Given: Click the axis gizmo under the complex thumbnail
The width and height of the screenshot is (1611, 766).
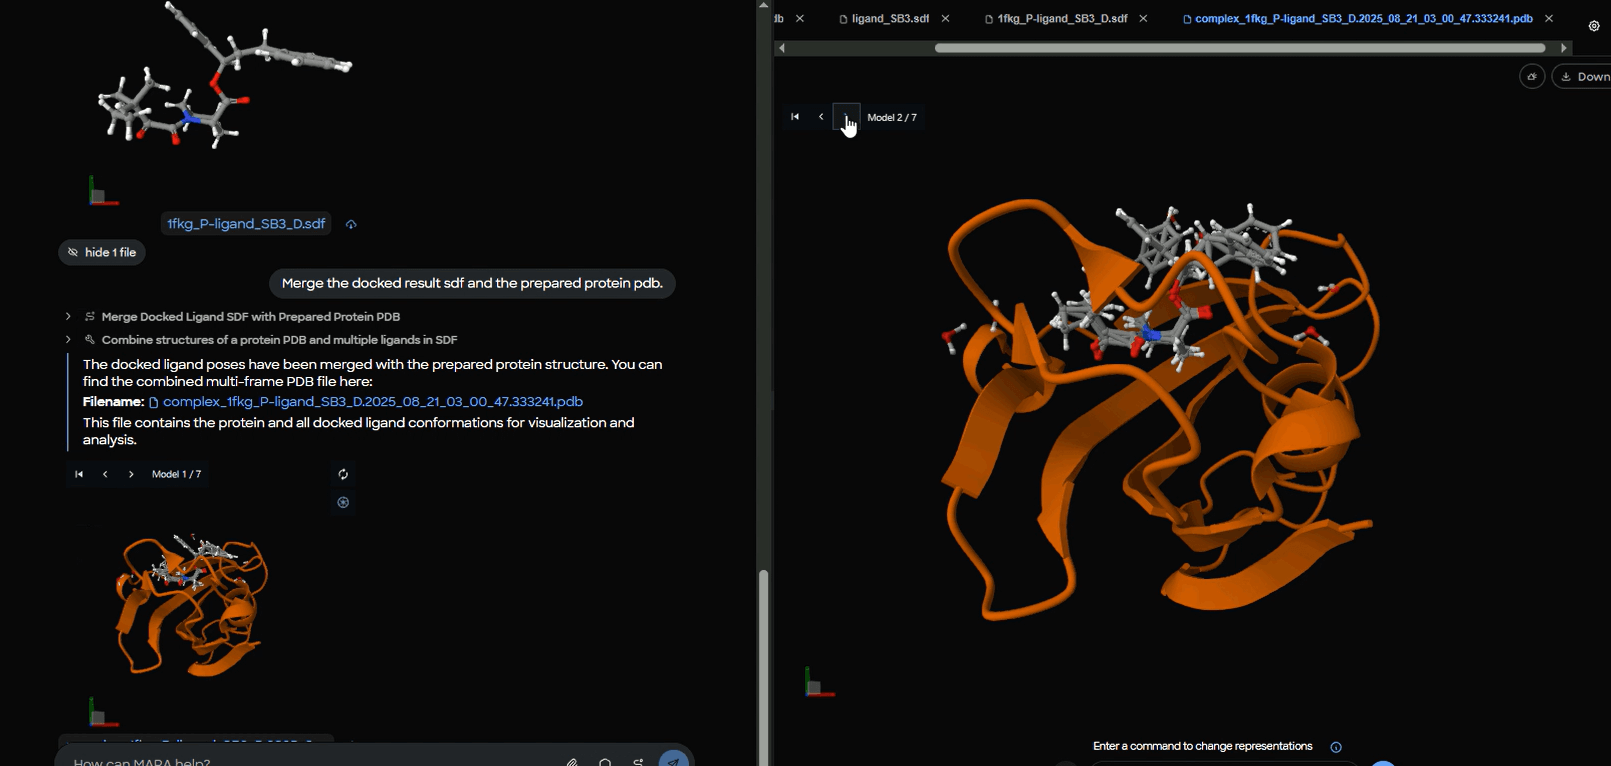Looking at the screenshot, I should [x=102, y=712].
